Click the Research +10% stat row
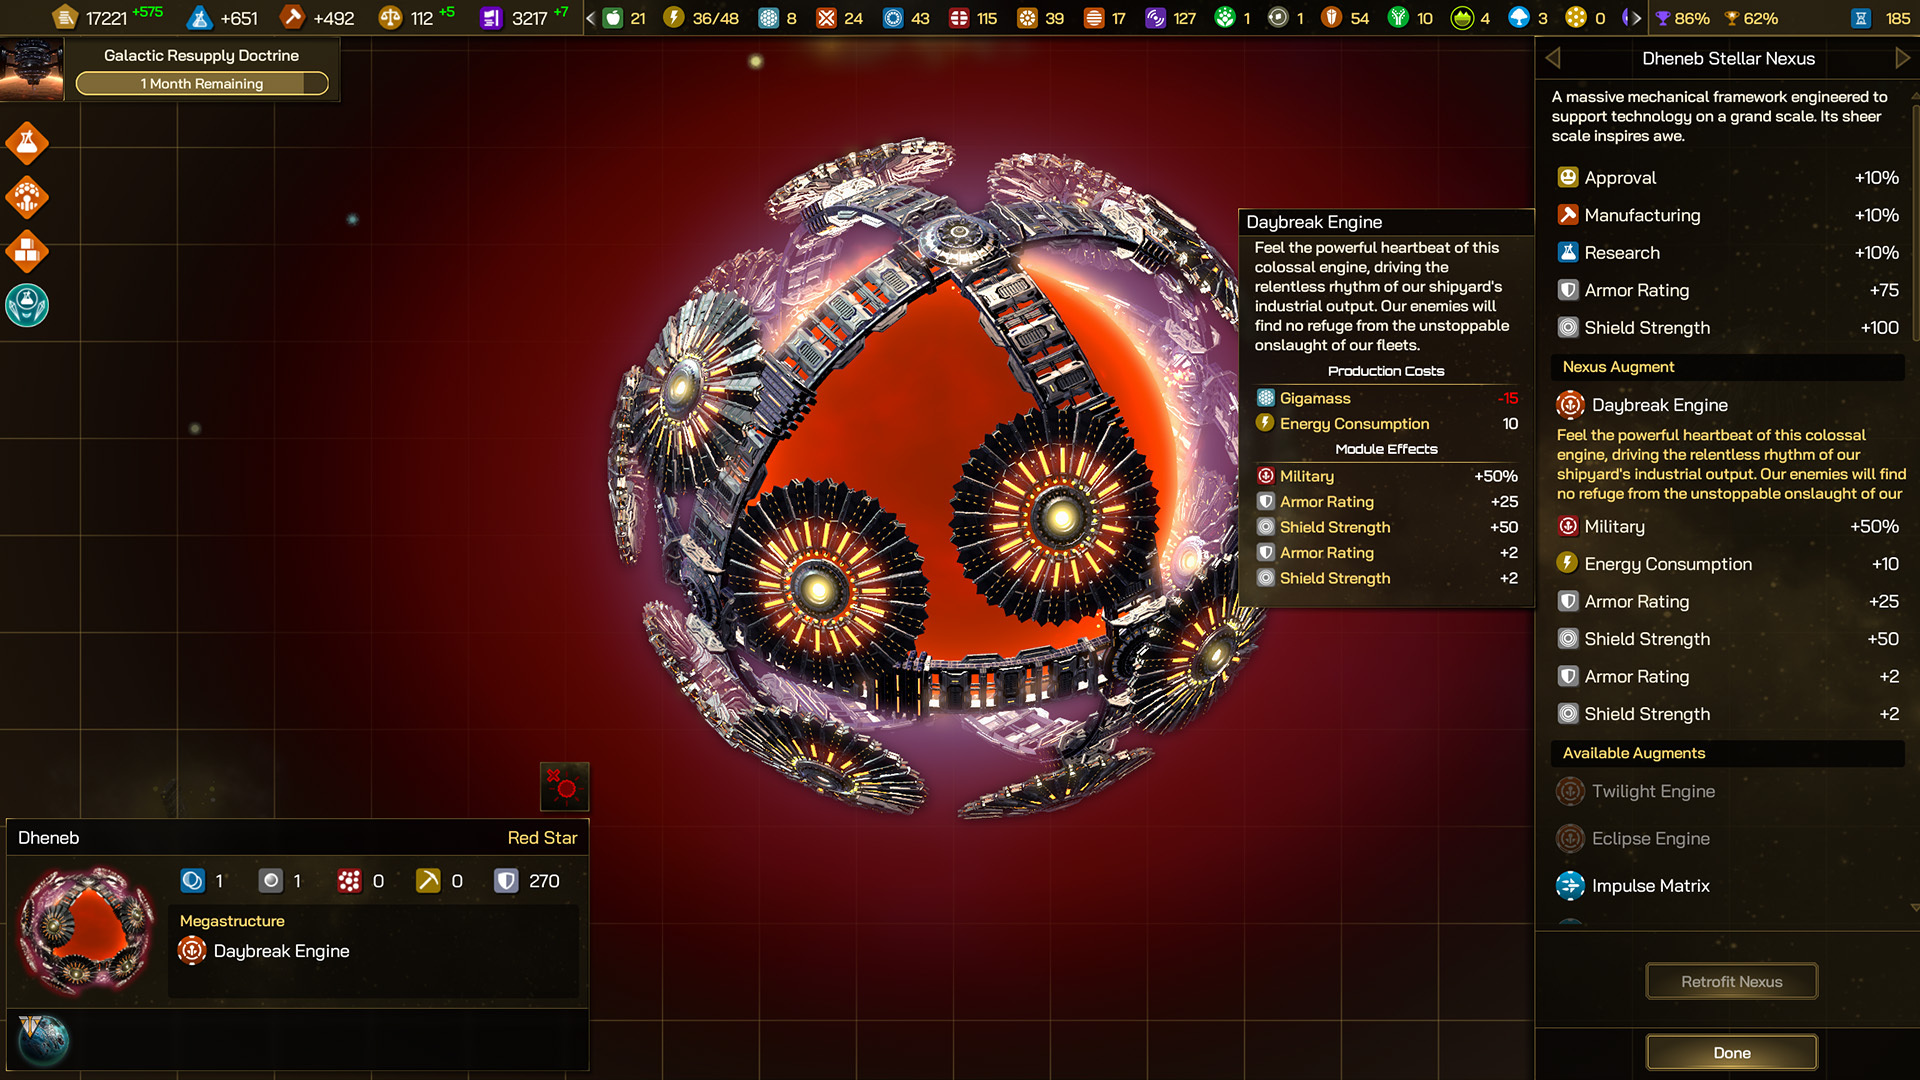1920x1080 pixels. tap(1727, 252)
